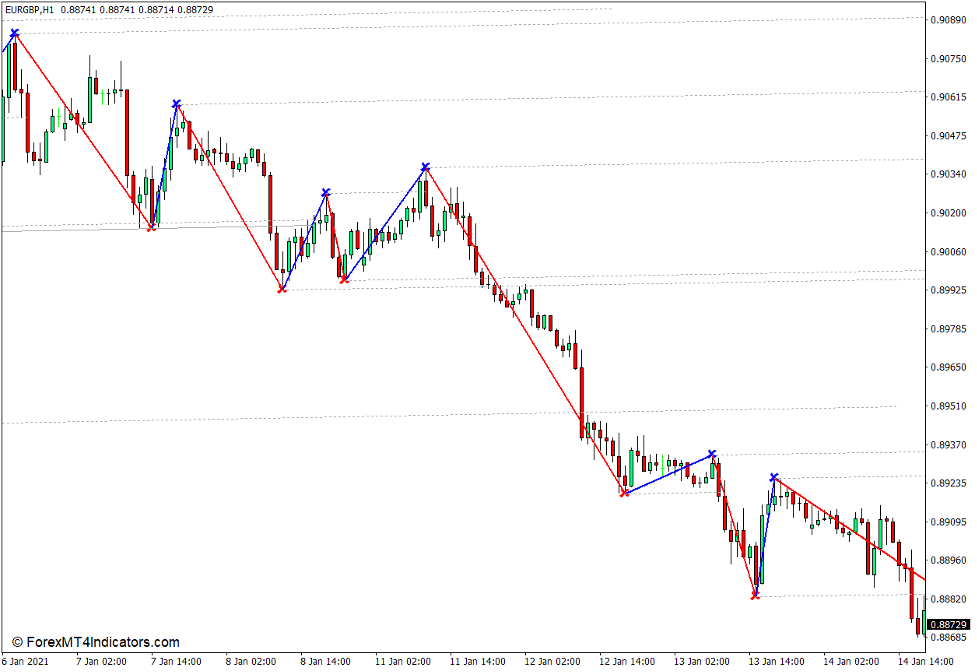Click the blue X marker near the 8 Jan 14:00 peak
Viewport: 977px width, 672px height.
pyautogui.click(x=325, y=192)
